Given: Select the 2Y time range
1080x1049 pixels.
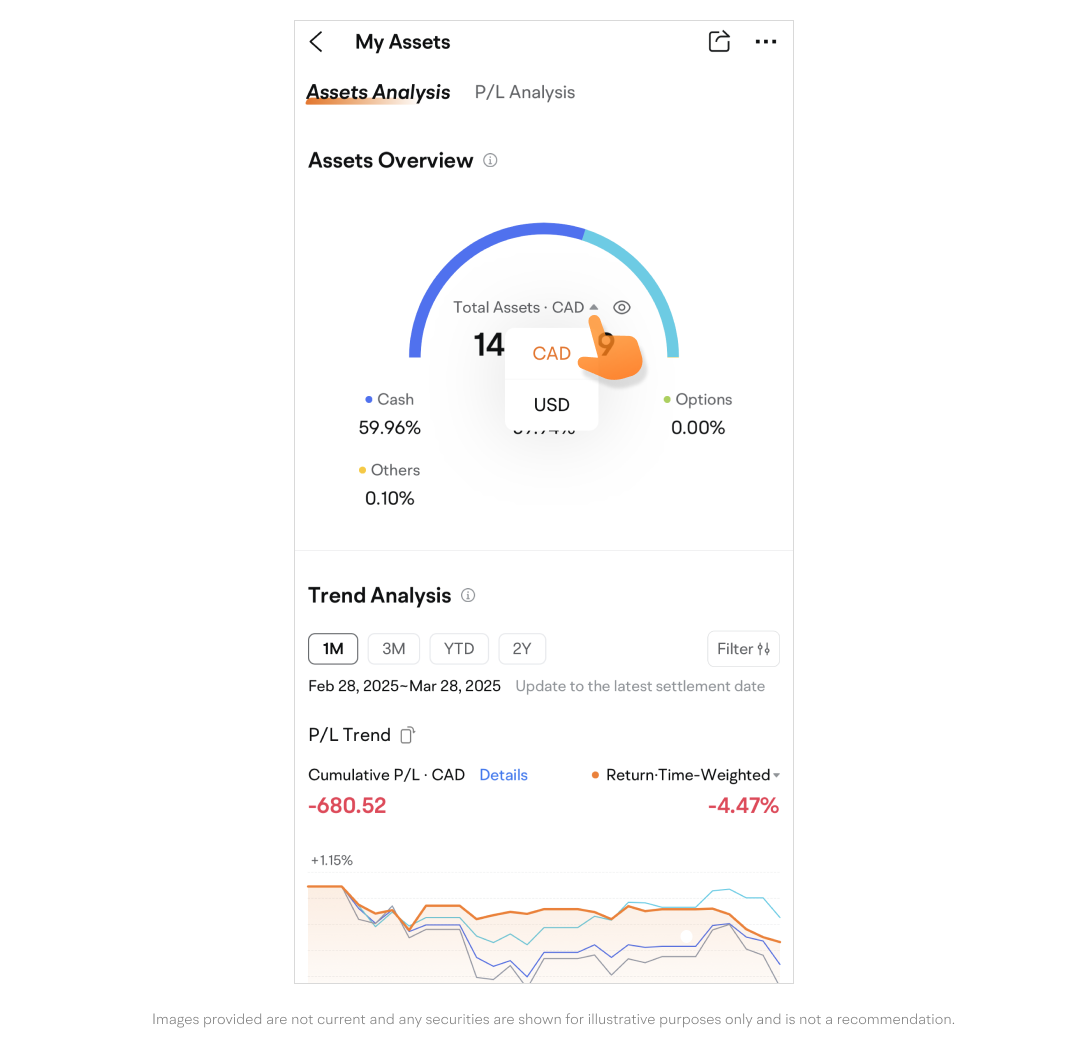Looking at the screenshot, I should coord(522,649).
